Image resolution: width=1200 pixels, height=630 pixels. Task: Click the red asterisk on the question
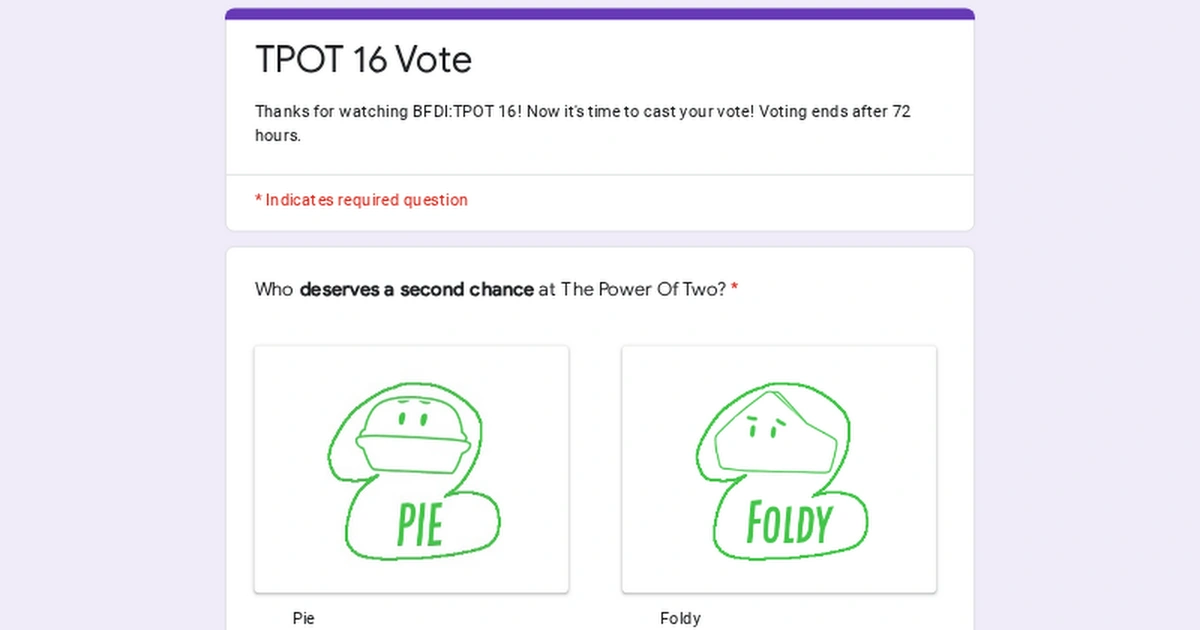pos(735,288)
